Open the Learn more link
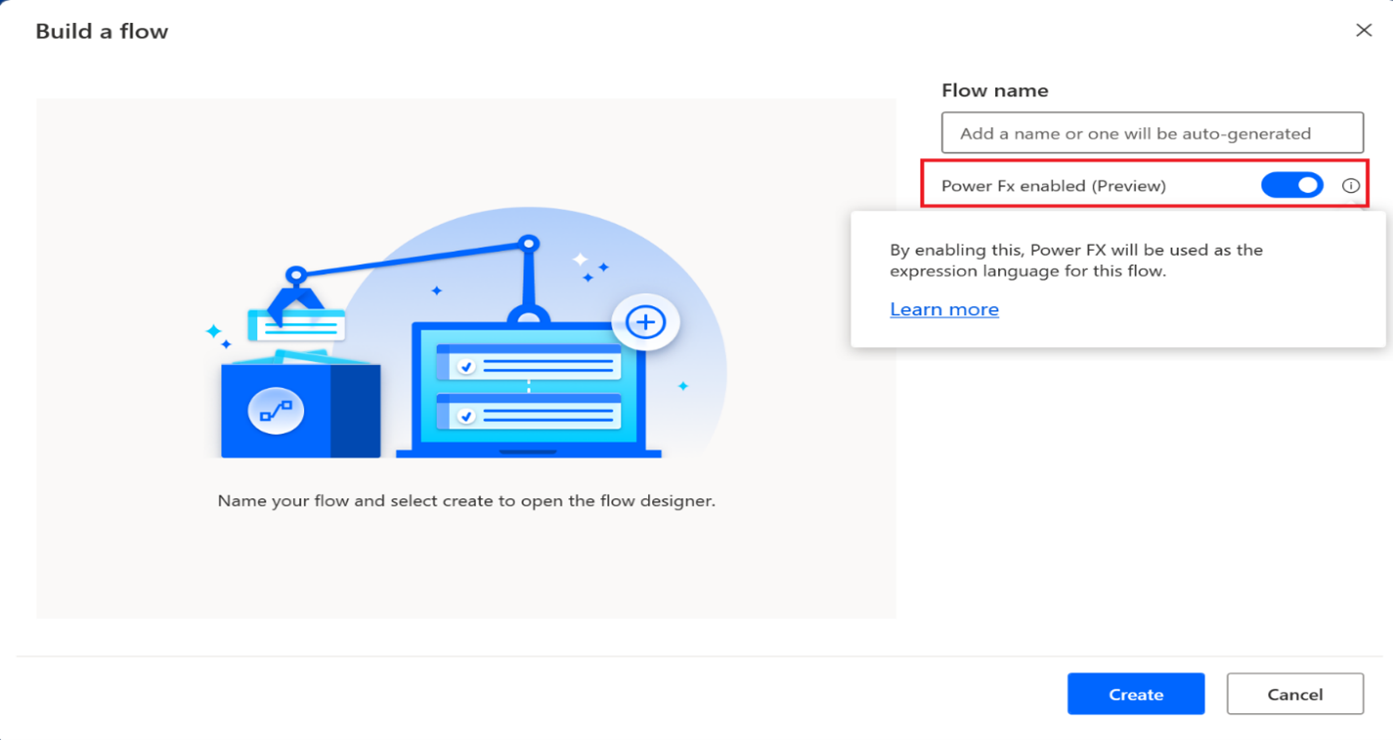1393x740 pixels. click(x=943, y=309)
